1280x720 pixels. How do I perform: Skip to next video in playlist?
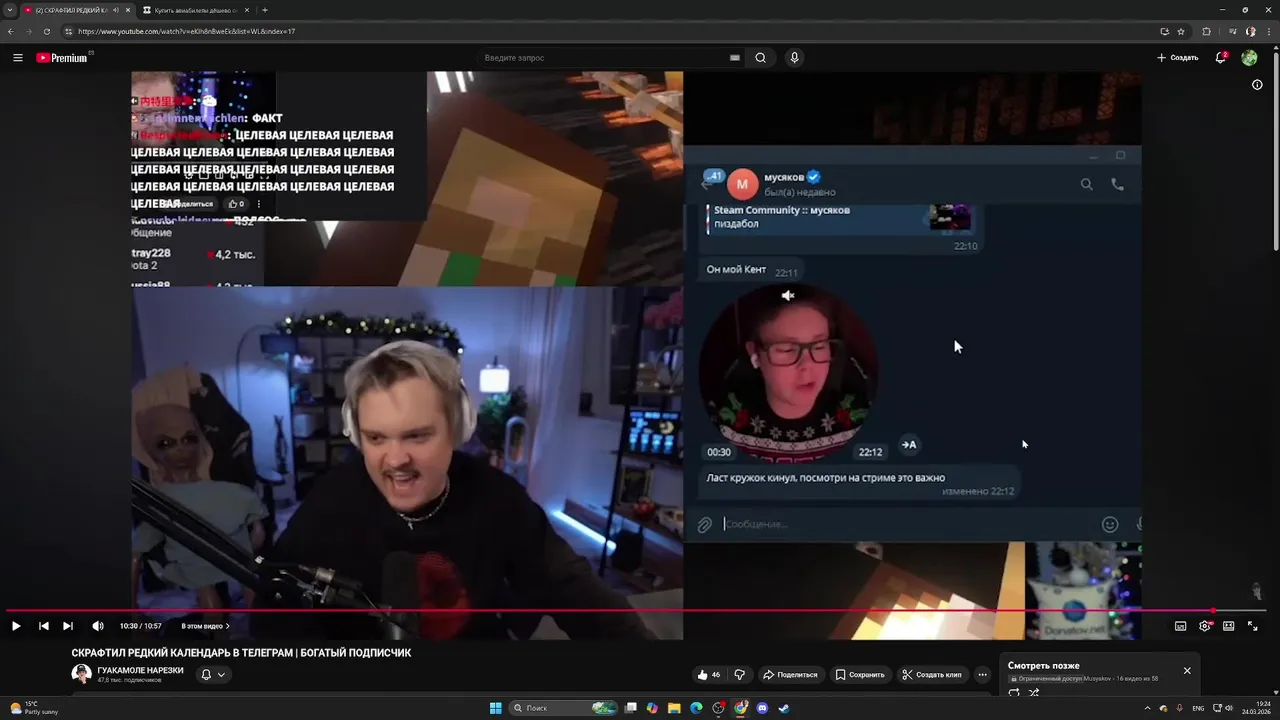pos(68,626)
